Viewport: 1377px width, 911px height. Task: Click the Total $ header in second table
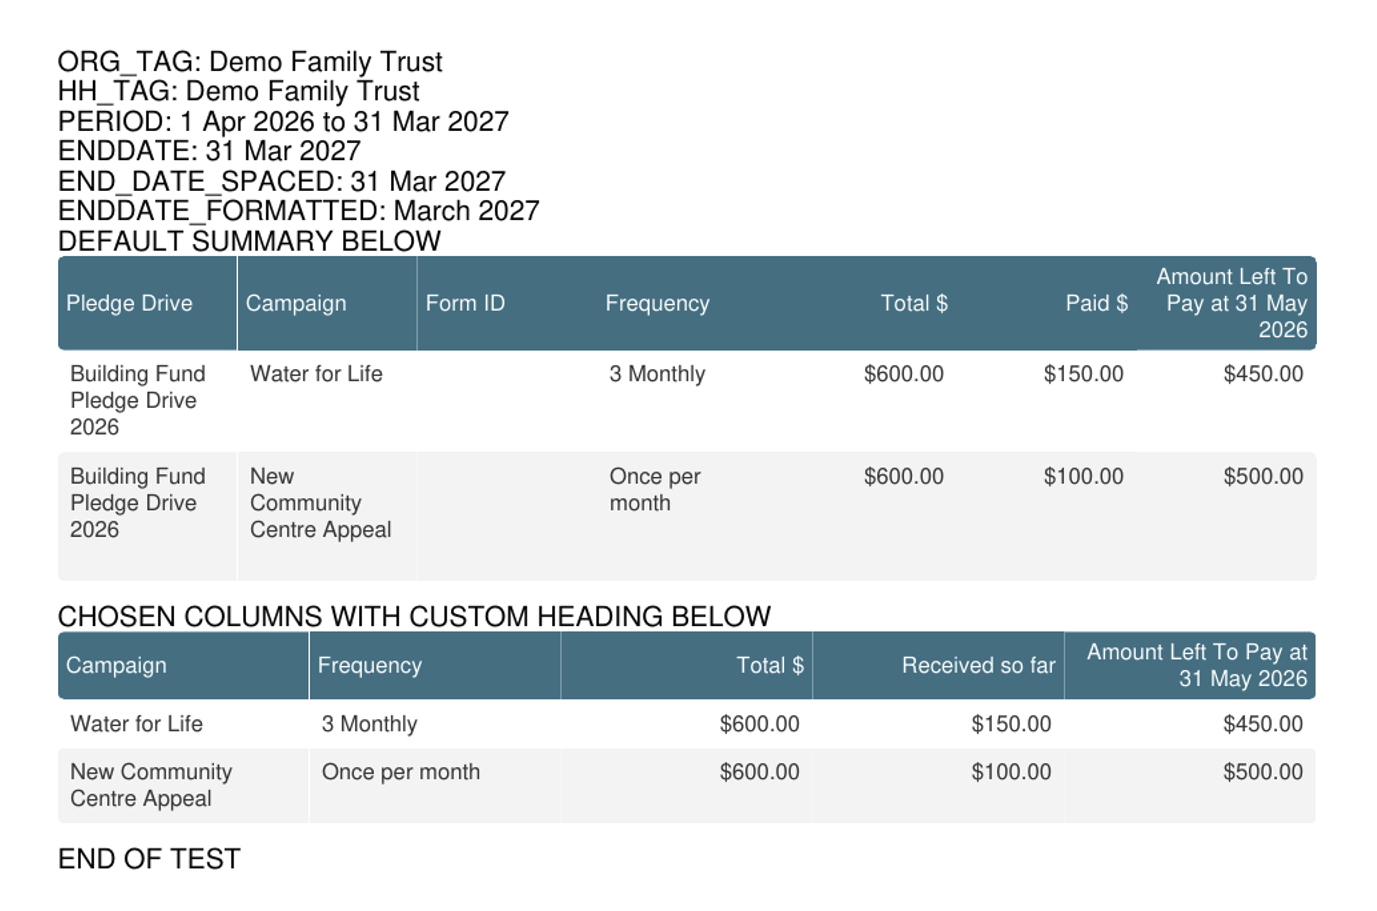pyautogui.click(x=770, y=666)
